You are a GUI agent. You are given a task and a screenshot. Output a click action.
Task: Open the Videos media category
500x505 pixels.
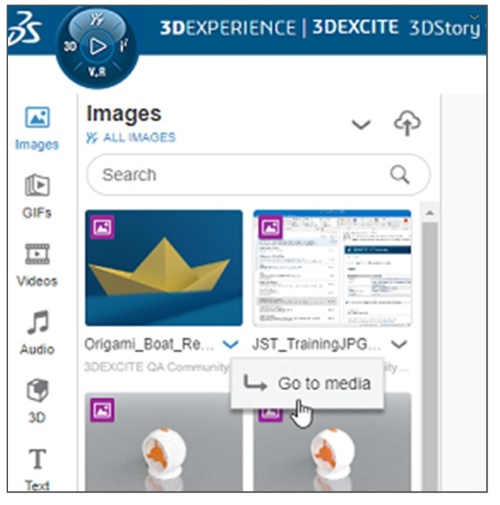pyautogui.click(x=37, y=265)
